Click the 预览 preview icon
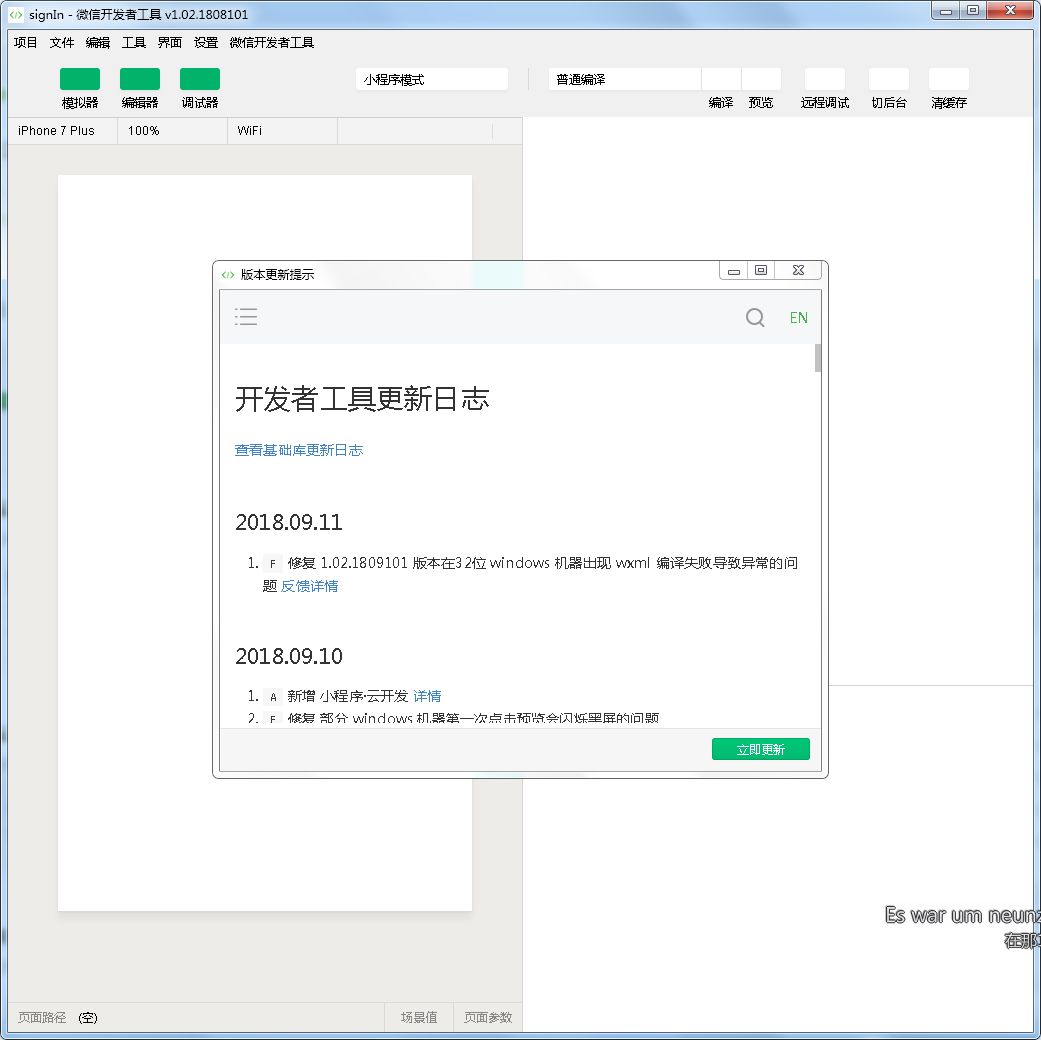 (761, 79)
